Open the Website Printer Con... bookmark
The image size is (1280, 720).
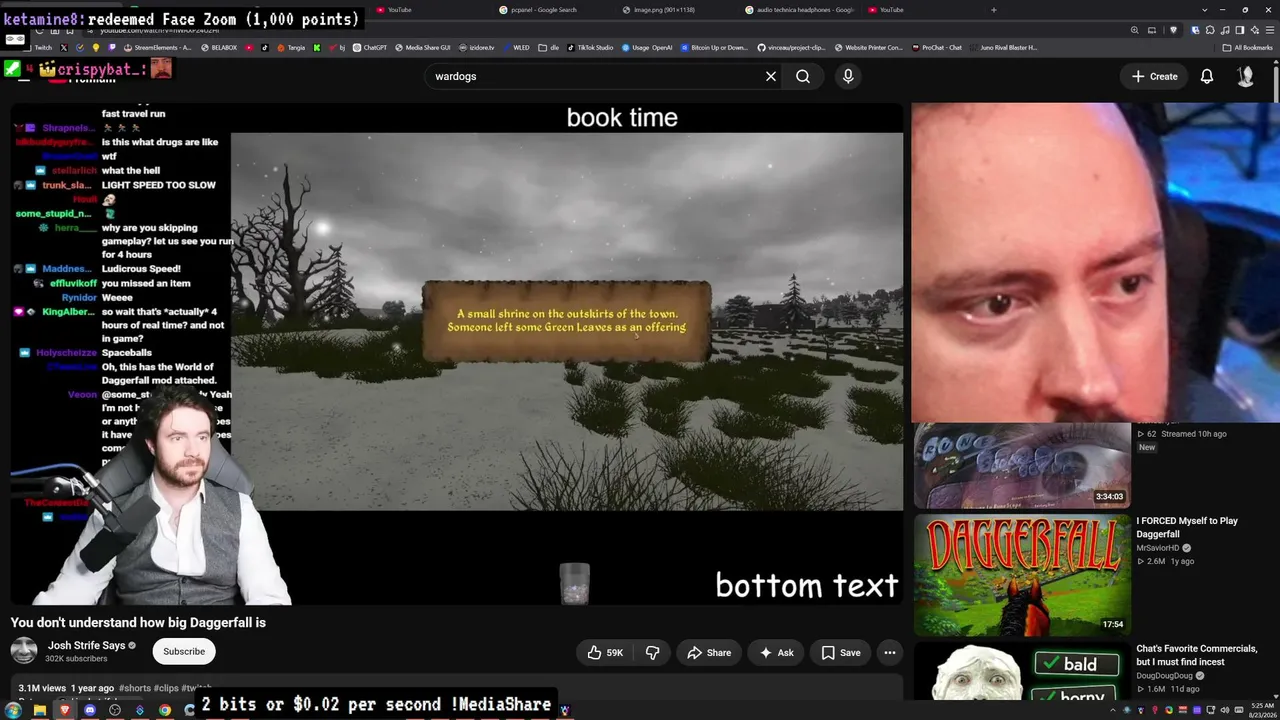pos(868,47)
